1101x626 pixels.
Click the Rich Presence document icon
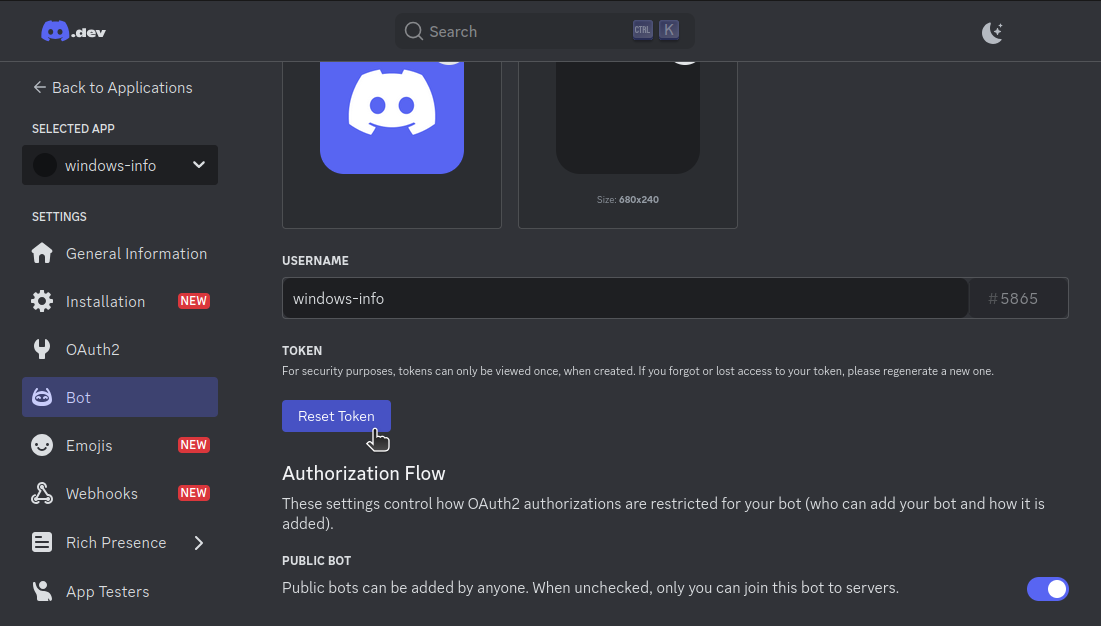tap(42, 542)
